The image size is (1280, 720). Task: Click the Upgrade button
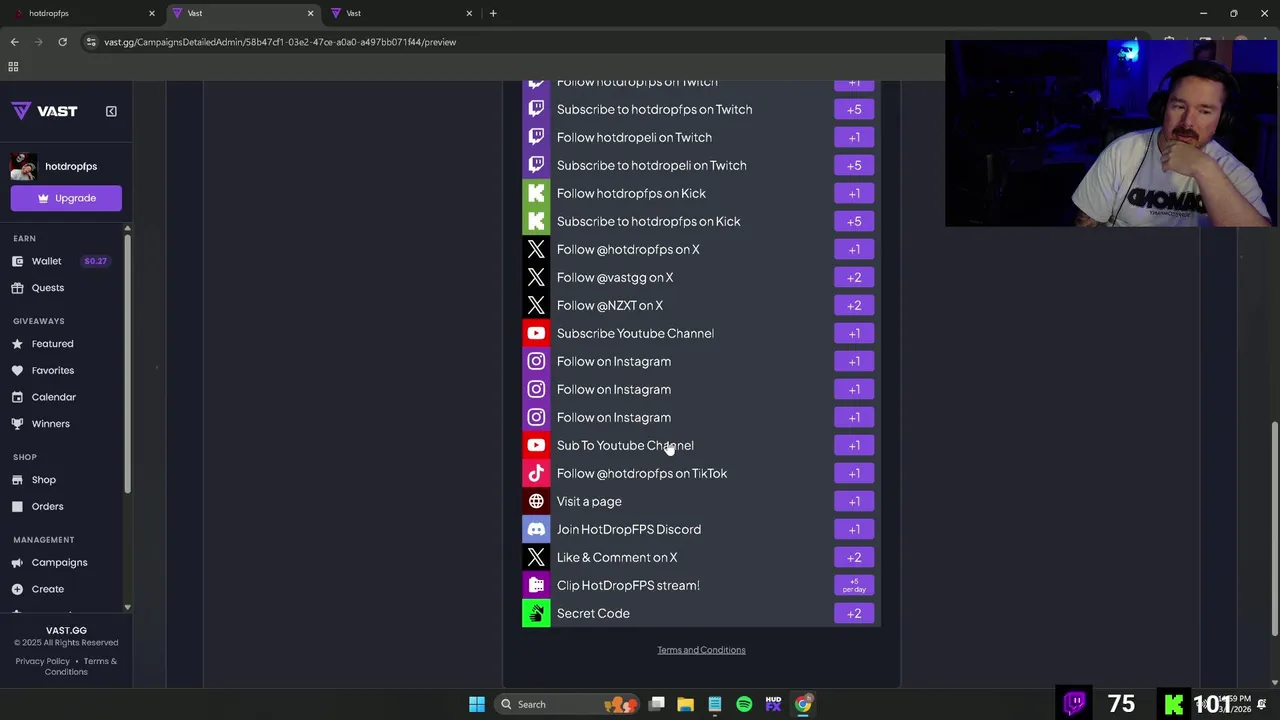pyautogui.click(x=66, y=198)
